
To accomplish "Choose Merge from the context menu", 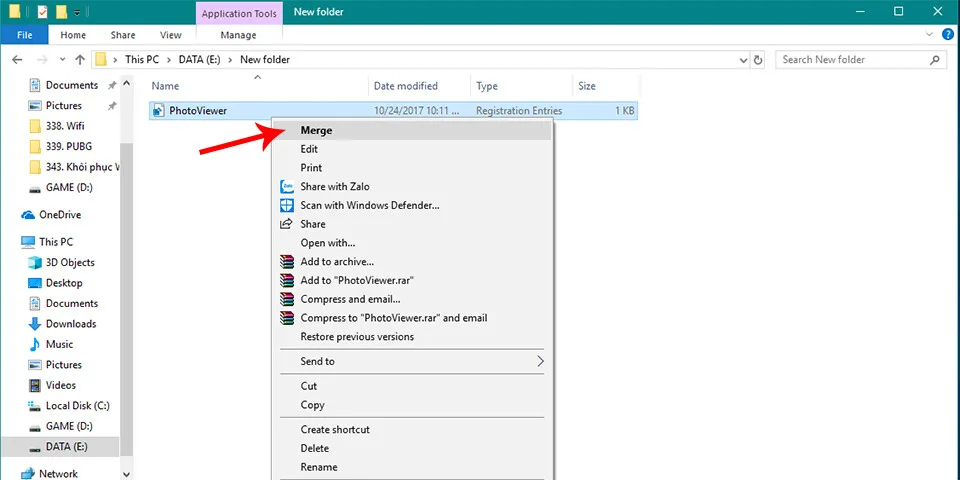I will pyautogui.click(x=316, y=130).
